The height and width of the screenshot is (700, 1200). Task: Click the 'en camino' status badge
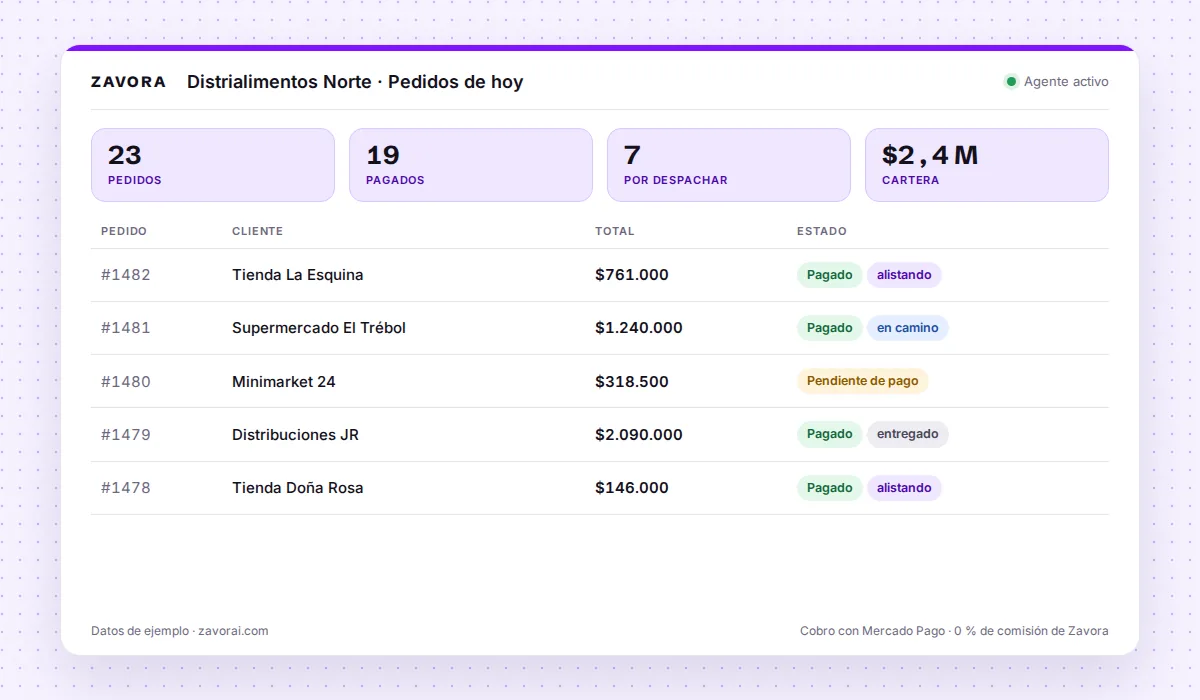[x=908, y=328]
